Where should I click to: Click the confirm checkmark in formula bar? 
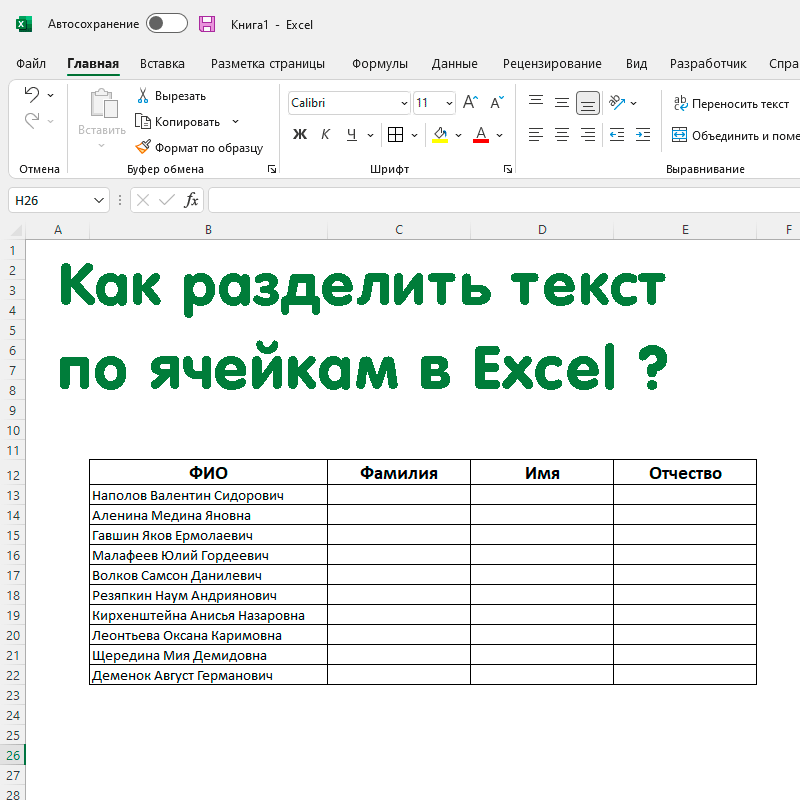pyautogui.click(x=167, y=201)
